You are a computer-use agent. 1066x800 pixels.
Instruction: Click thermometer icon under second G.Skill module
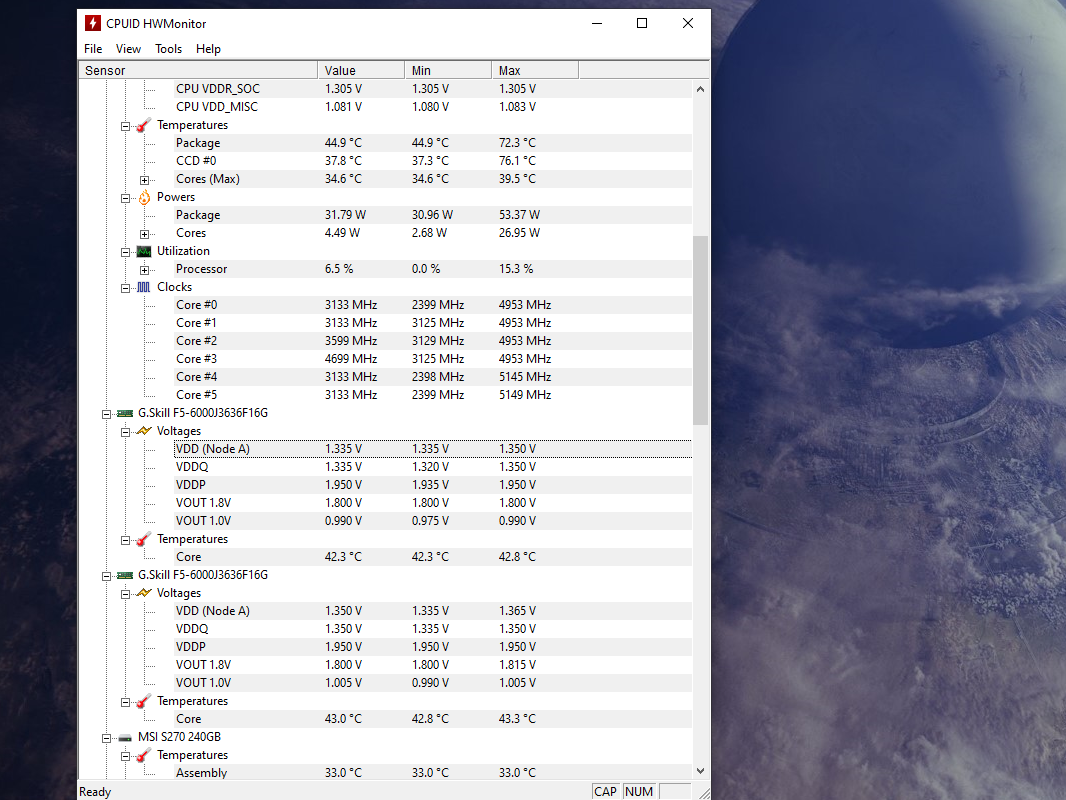[x=143, y=701]
